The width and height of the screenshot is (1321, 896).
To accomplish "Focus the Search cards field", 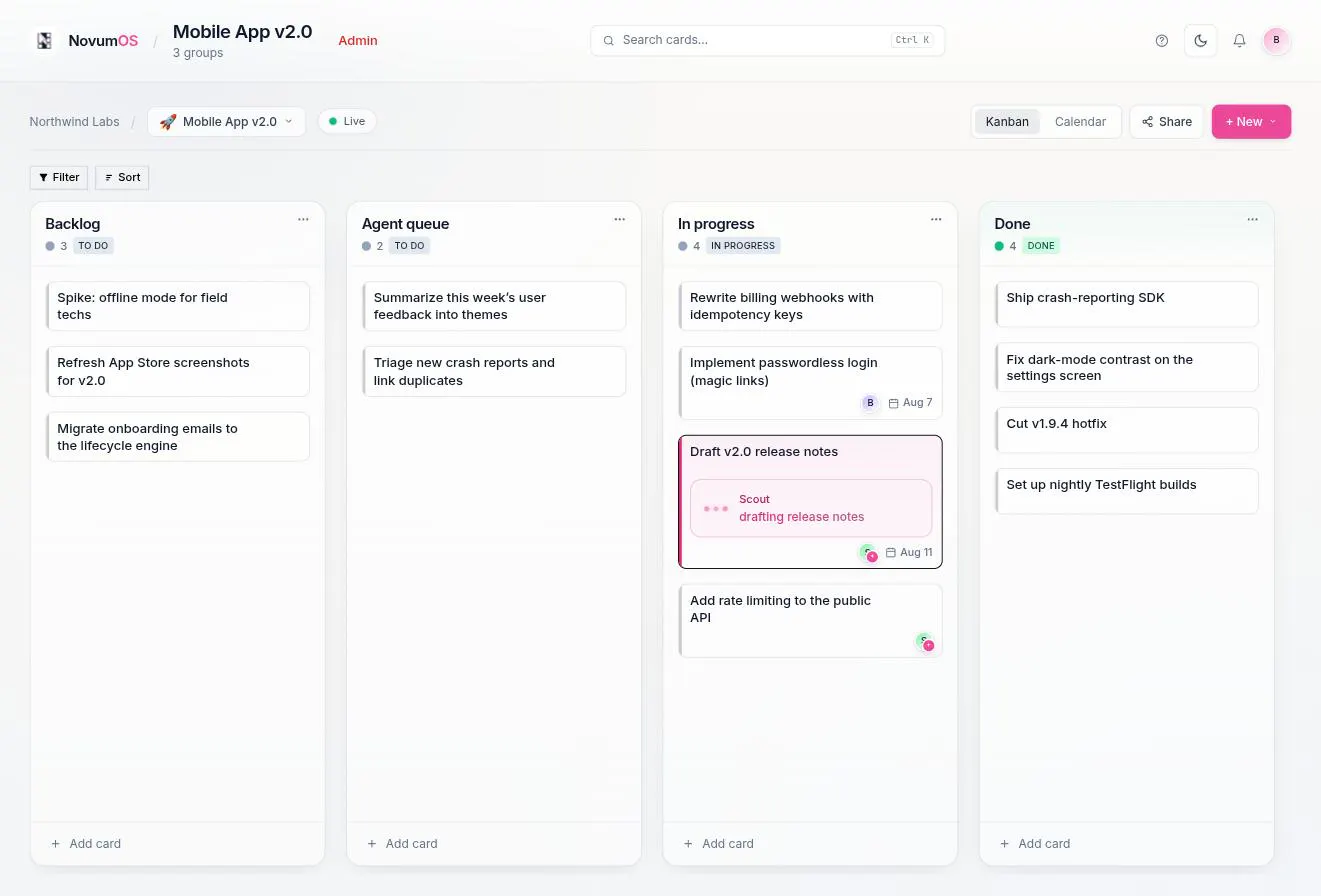I will 767,41.
